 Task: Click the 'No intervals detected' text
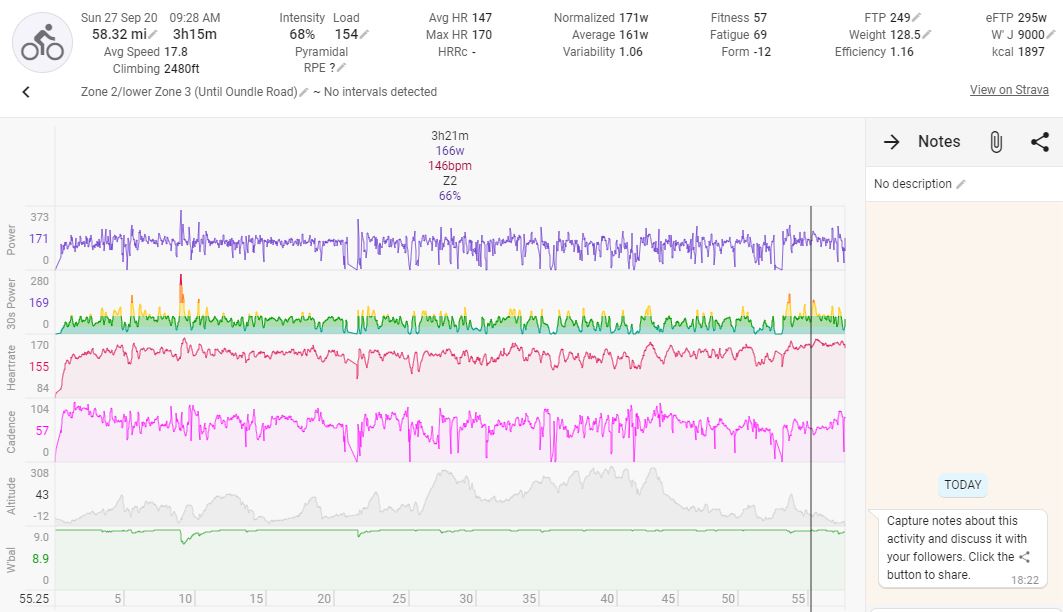pos(380,92)
